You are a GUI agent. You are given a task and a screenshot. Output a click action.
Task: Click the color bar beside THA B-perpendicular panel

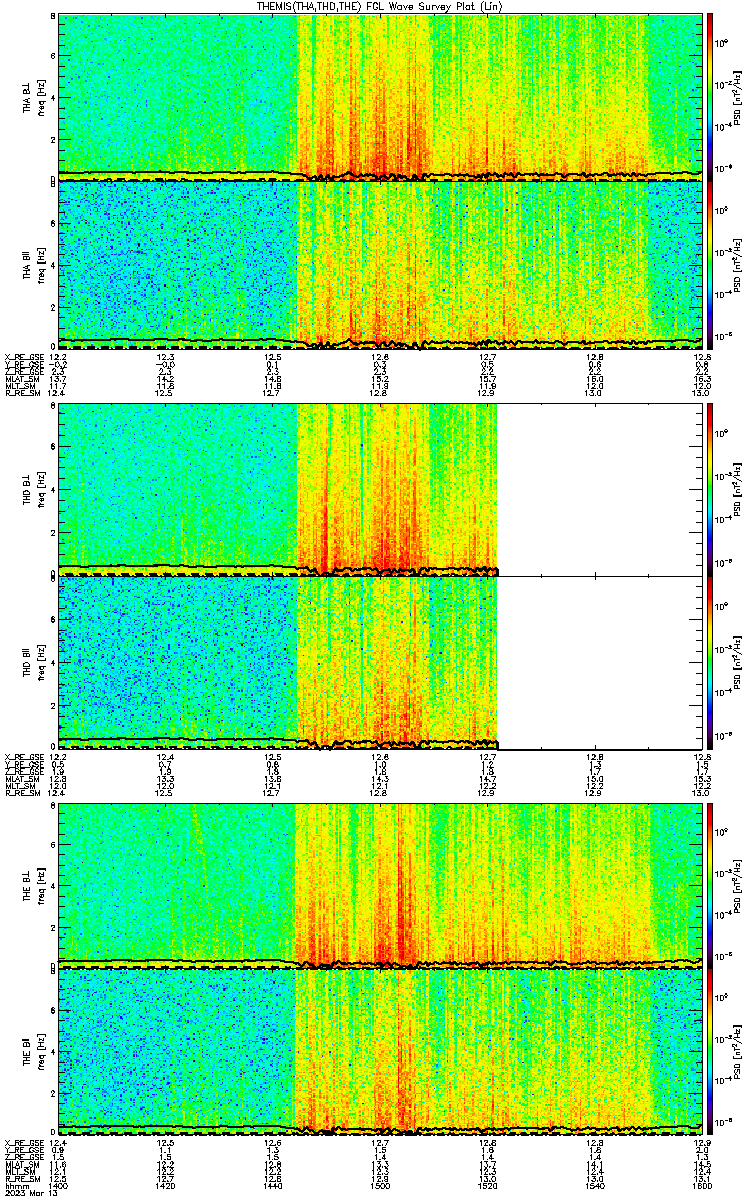(x=710, y=97)
